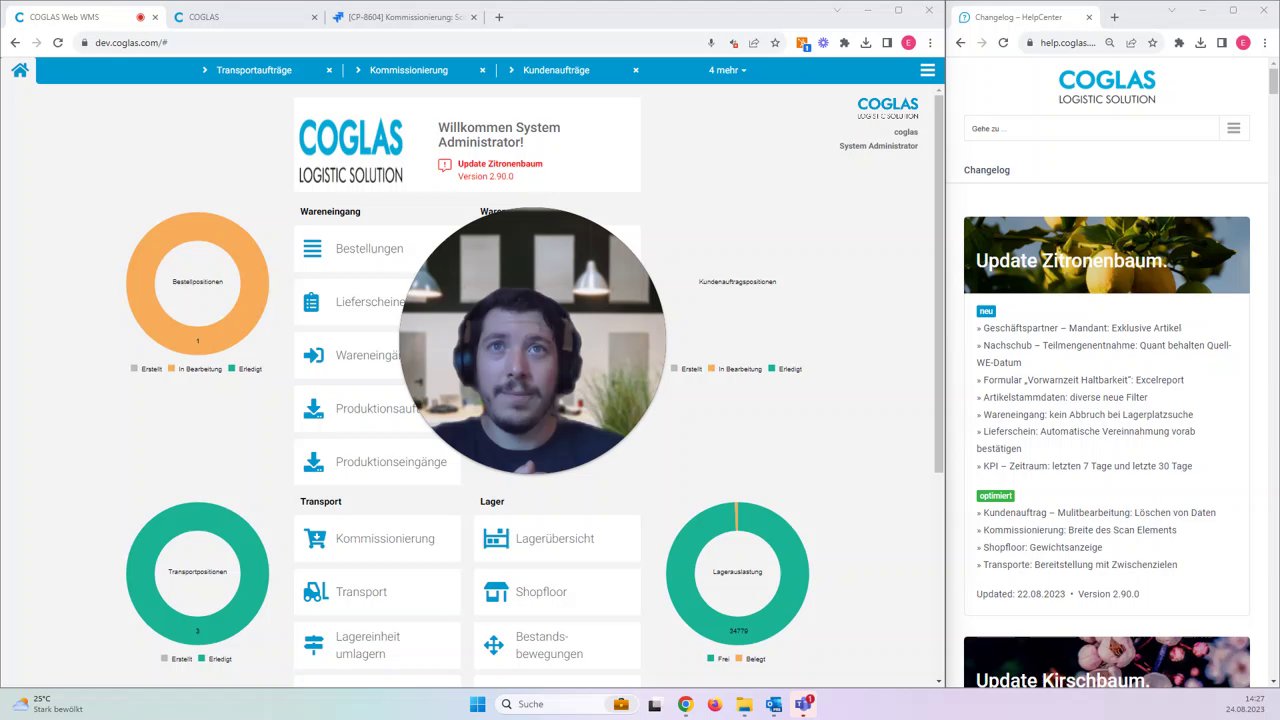Go to the COGLAS home icon
This screenshot has width=1280, height=720.
[x=19, y=70]
